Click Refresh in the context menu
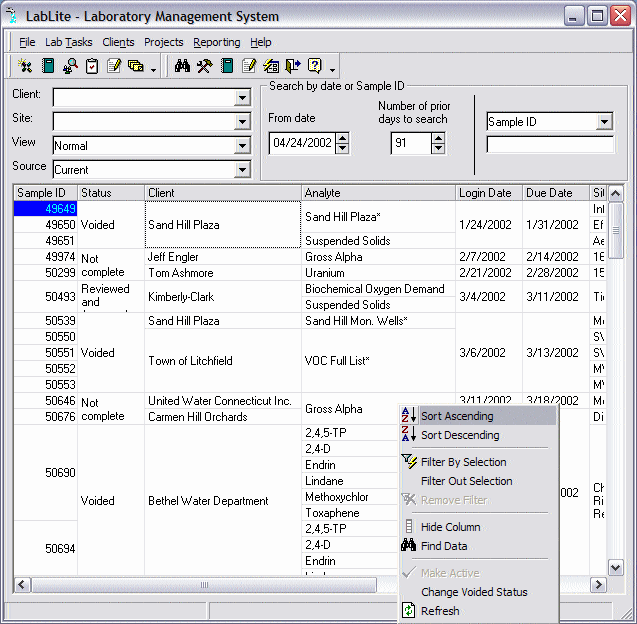The height and width of the screenshot is (624, 637). pos(440,611)
